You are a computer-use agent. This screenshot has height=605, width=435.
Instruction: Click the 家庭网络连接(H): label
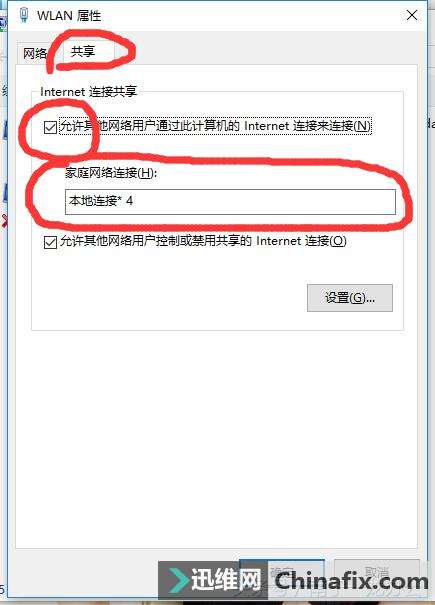click(x=111, y=173)
